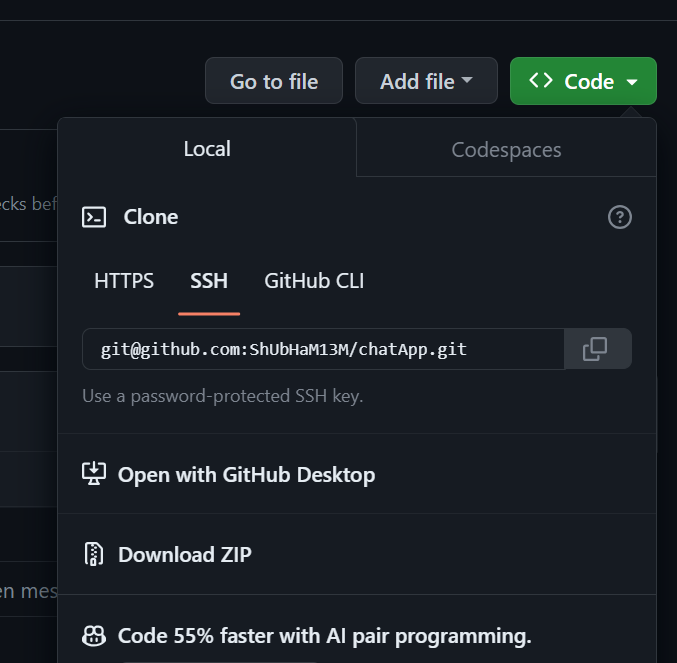Open the Clone help question mark icon
Screen dimensions: 677x663
[620, 217]
